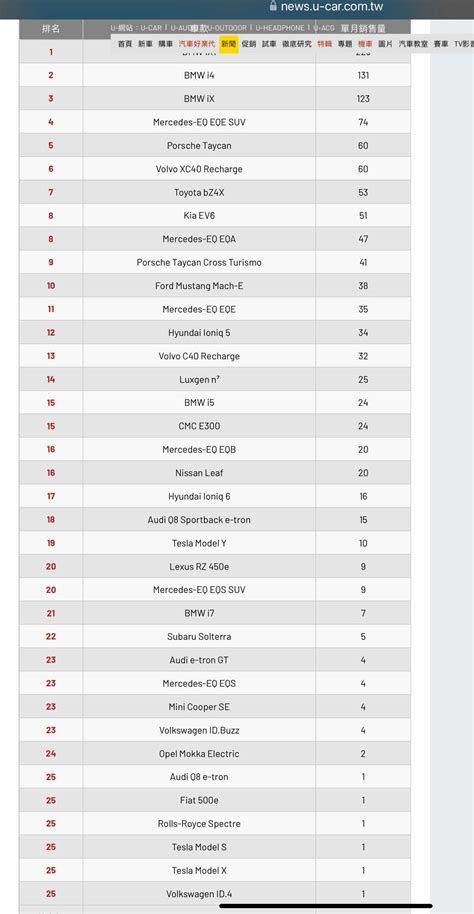Tap the home indicator bar at bottom
Image resolution: width=474 pixels, height=914 pixels.
pos(326,906)
